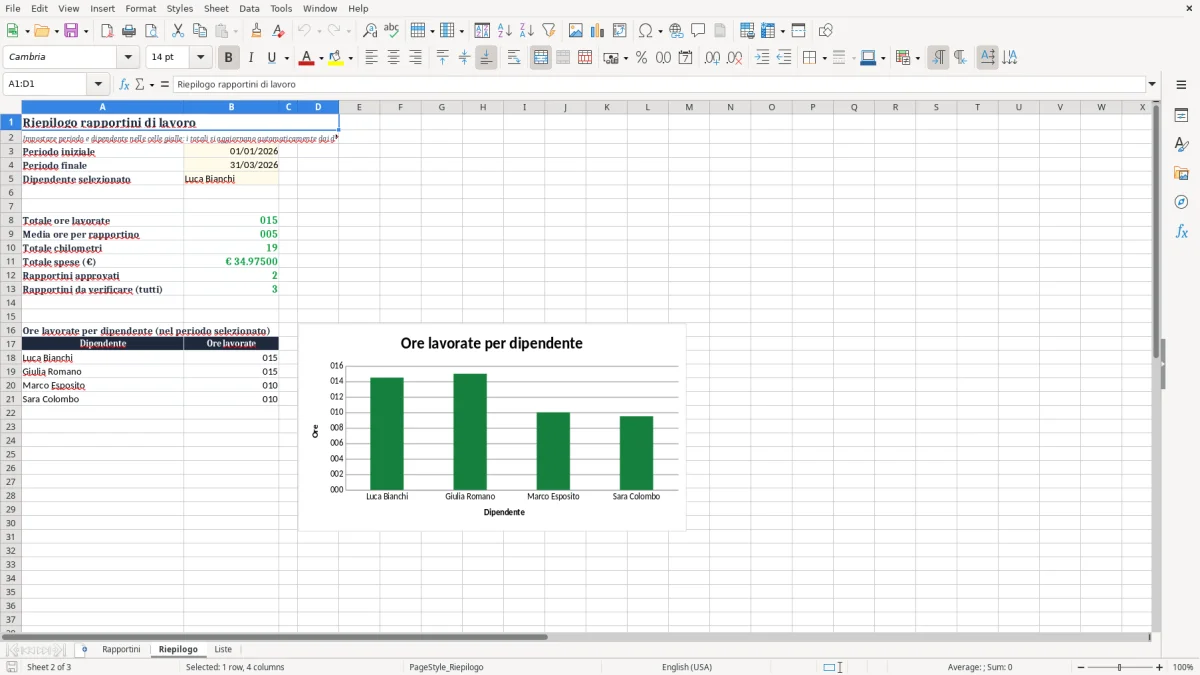Toggle Align Bottom vertical alignment
The height and width of the screenshot is (675, 1200).
486,58
